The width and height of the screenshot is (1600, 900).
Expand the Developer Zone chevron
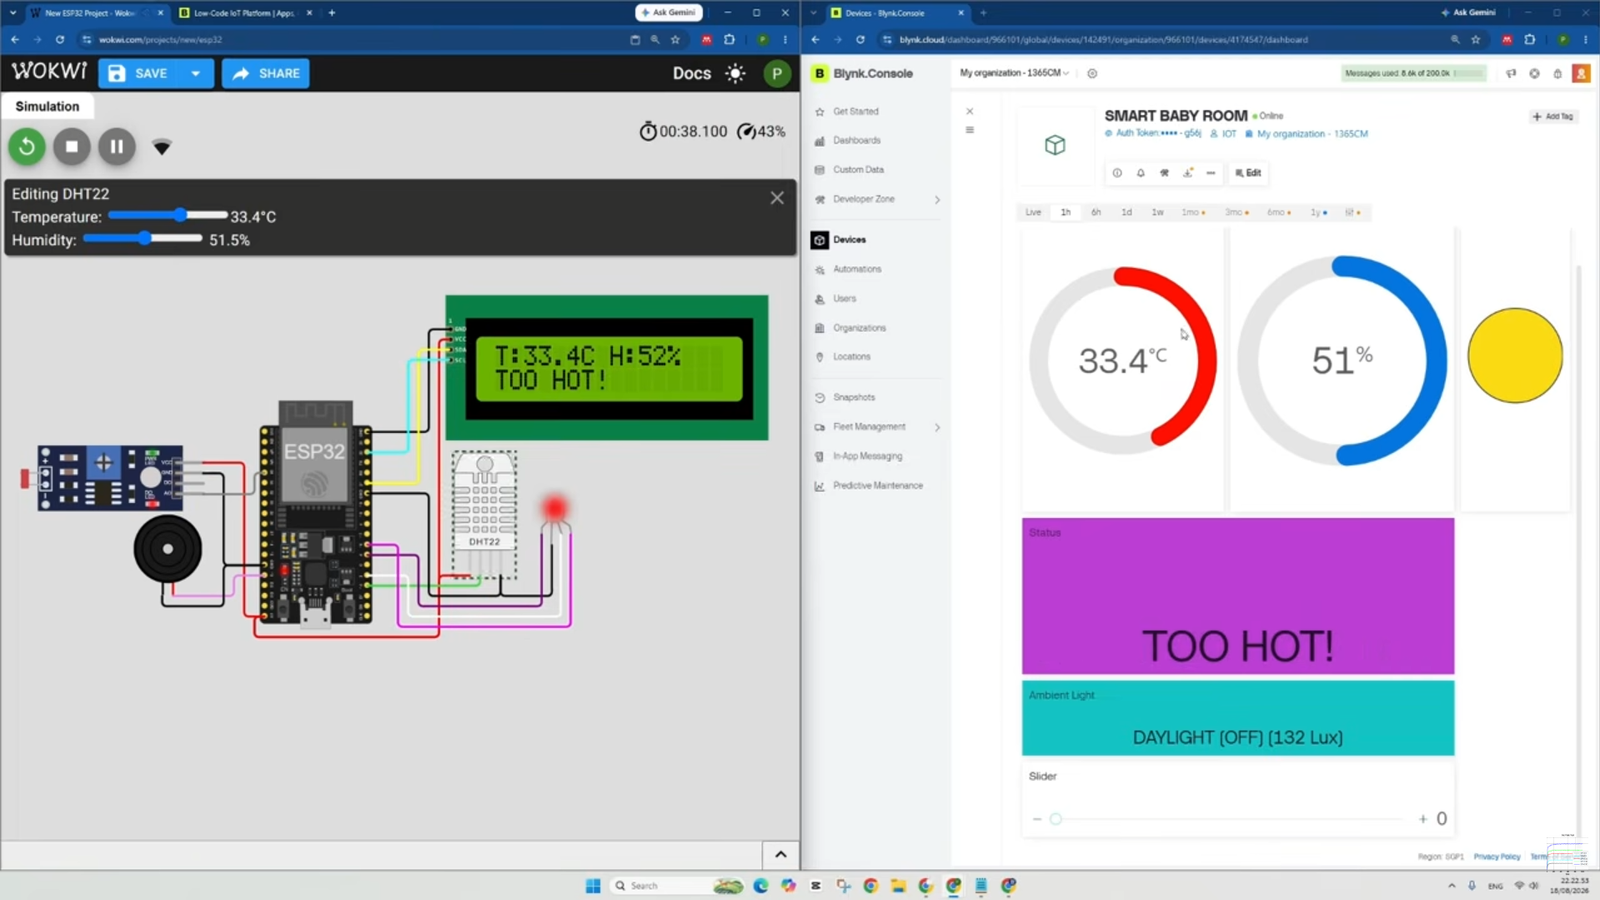coord(937,199)
